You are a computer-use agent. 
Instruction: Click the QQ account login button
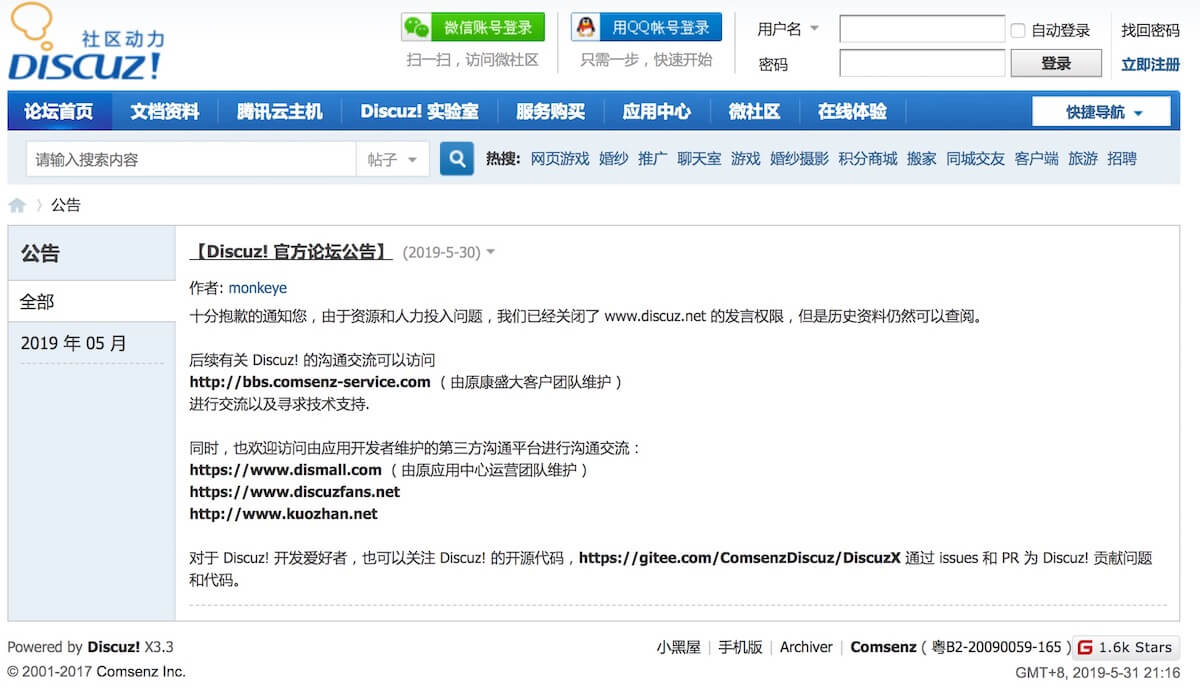pos(646,27)
